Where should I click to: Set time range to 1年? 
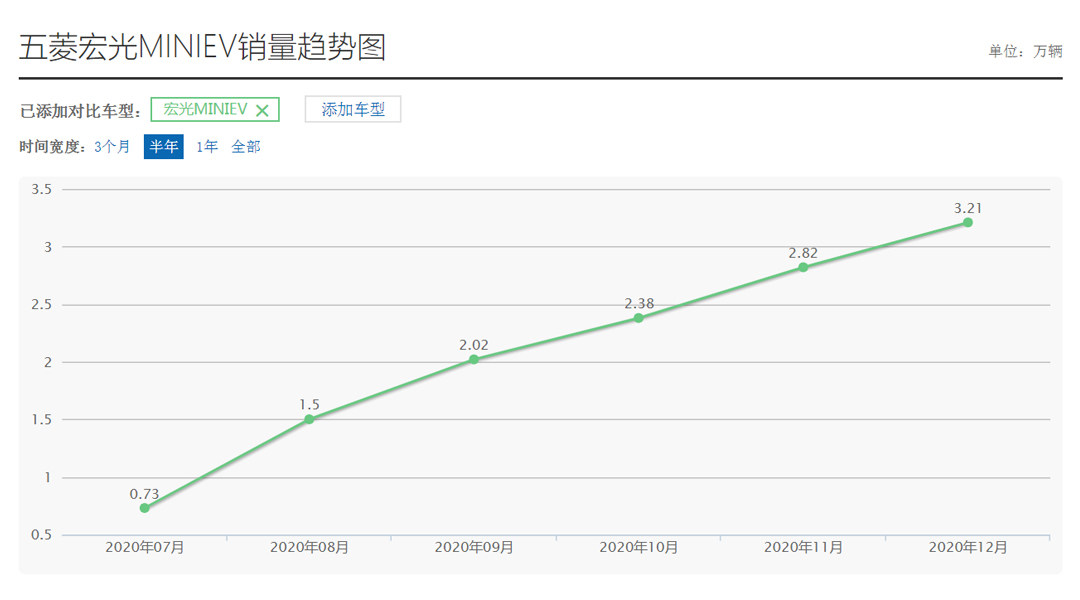(207, 147)
